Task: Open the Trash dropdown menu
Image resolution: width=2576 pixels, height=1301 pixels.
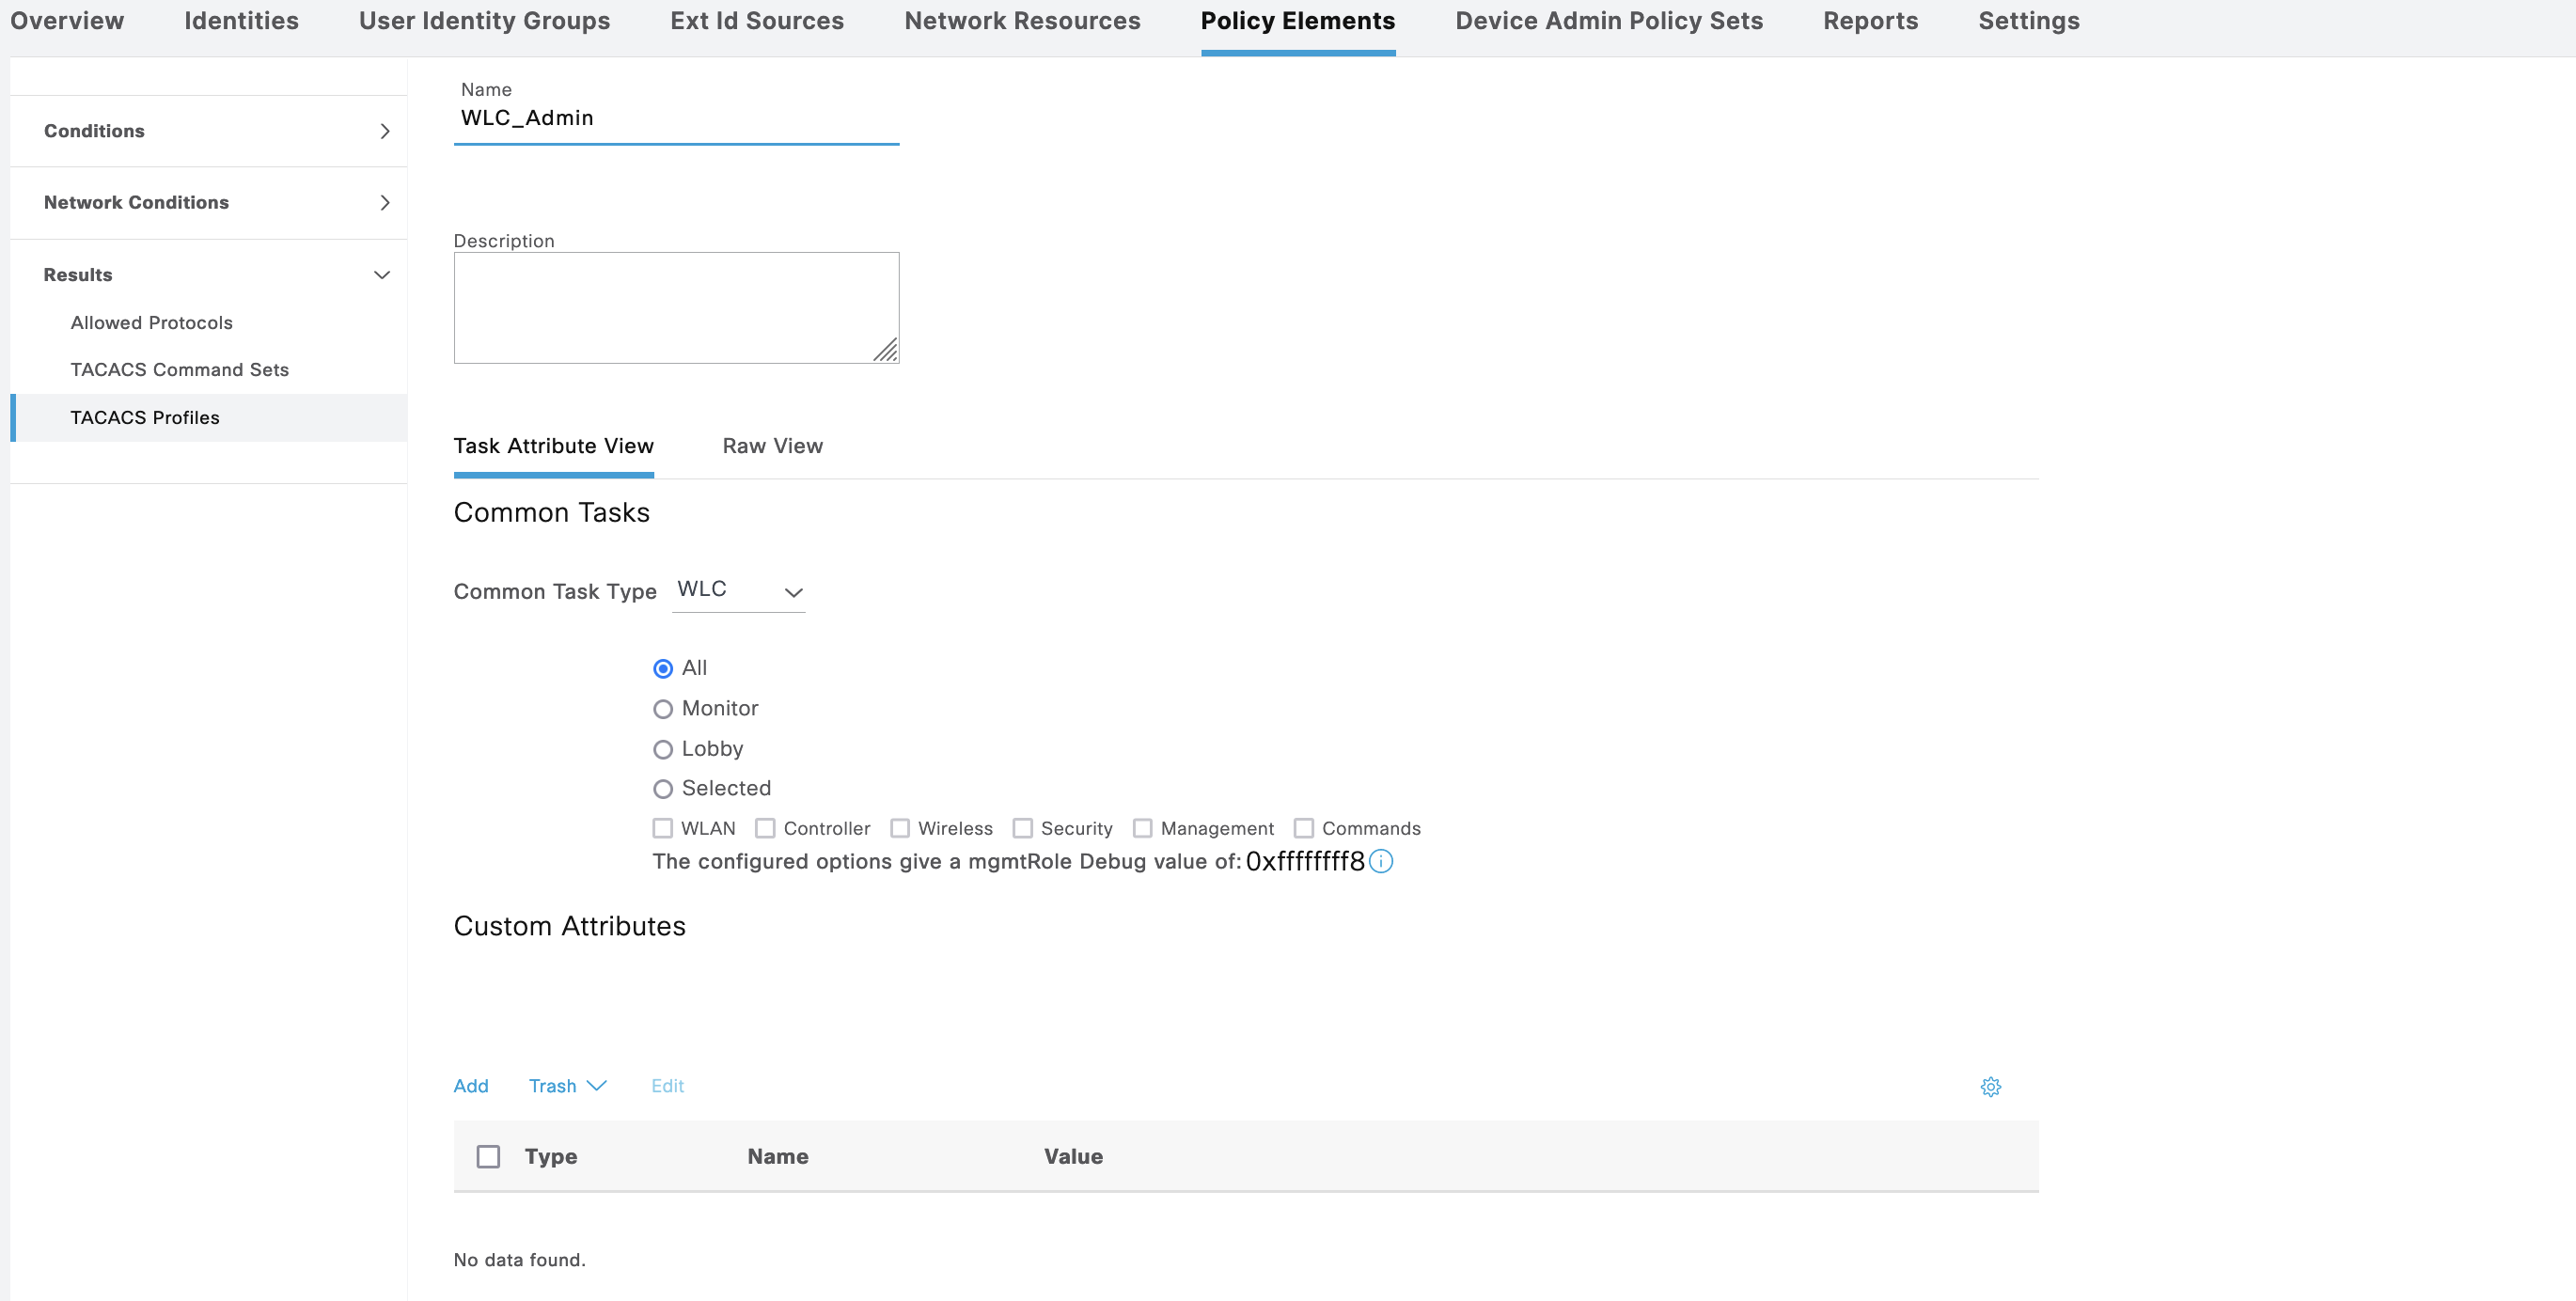Action: click(x=567, y=1086)
